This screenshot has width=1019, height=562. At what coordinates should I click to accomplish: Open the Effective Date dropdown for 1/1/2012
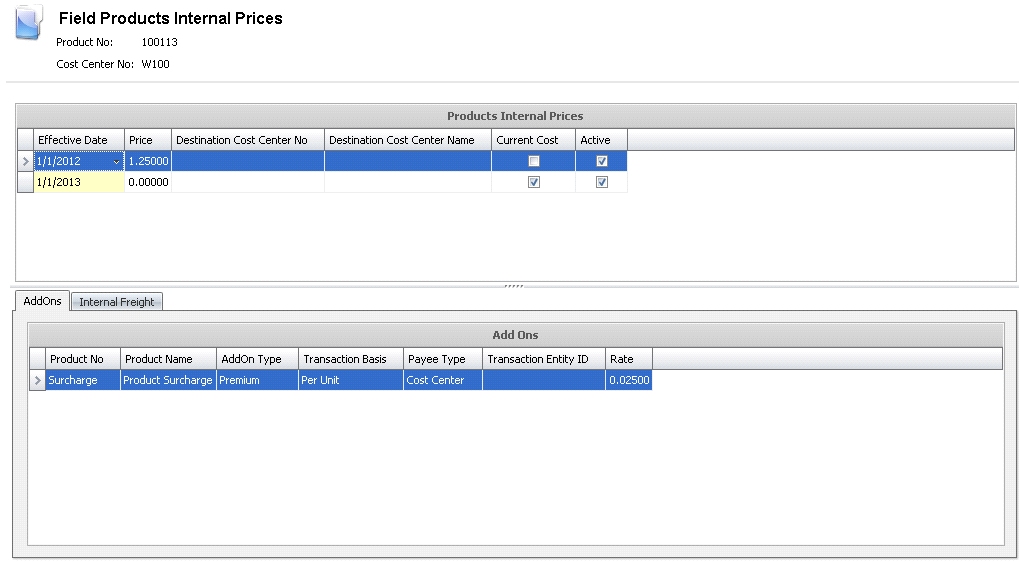click(117, 162)
